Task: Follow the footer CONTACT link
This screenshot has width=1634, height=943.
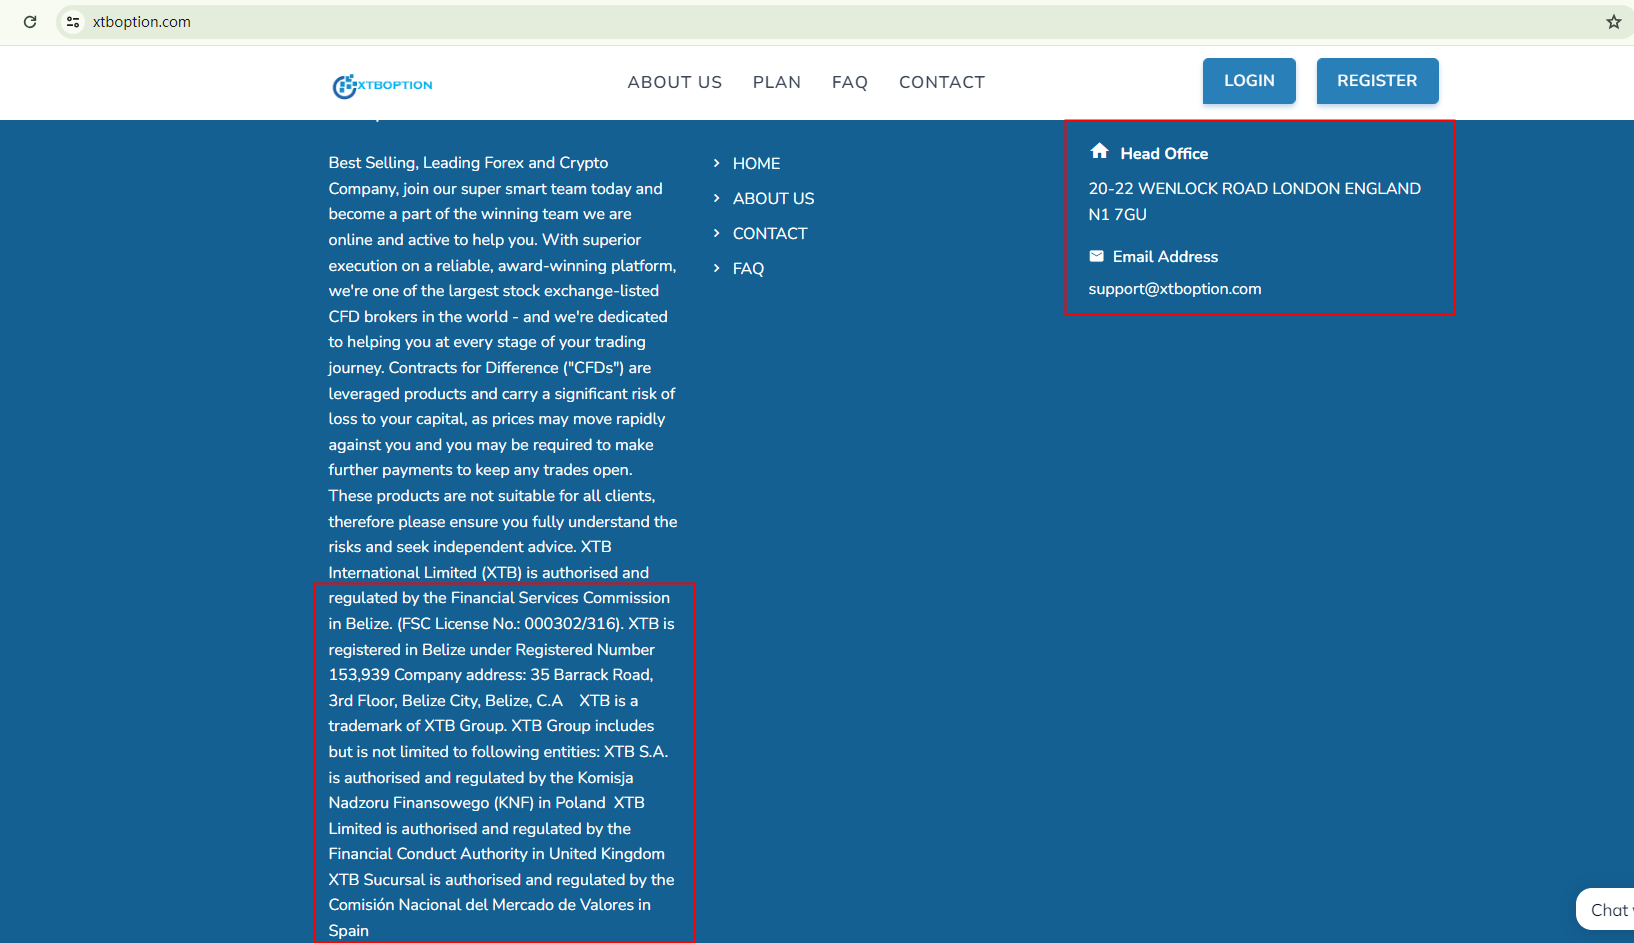Action: coord(770,233)
